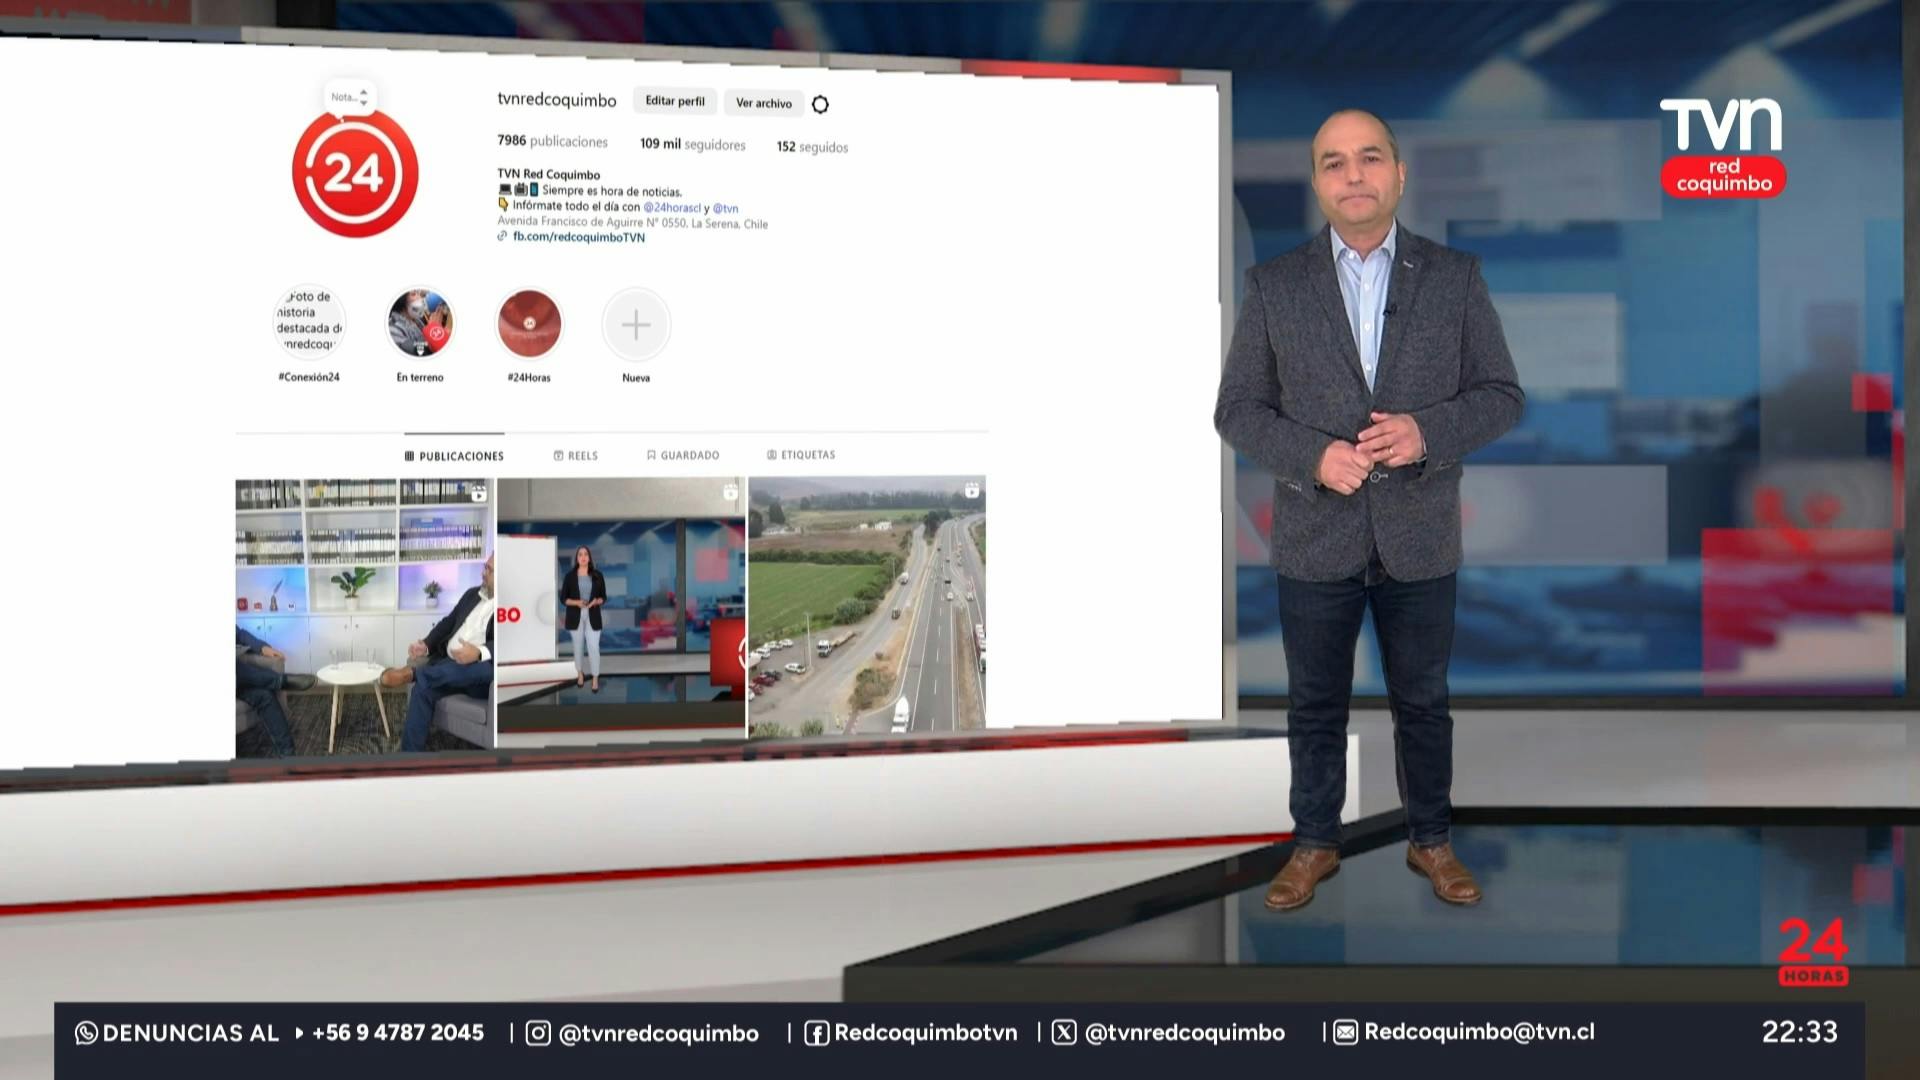Click the chain-link icon beside fb.com/redcoquimboTVN
The width and height of the screenshot is (1920, 1080).
(502, 236)
